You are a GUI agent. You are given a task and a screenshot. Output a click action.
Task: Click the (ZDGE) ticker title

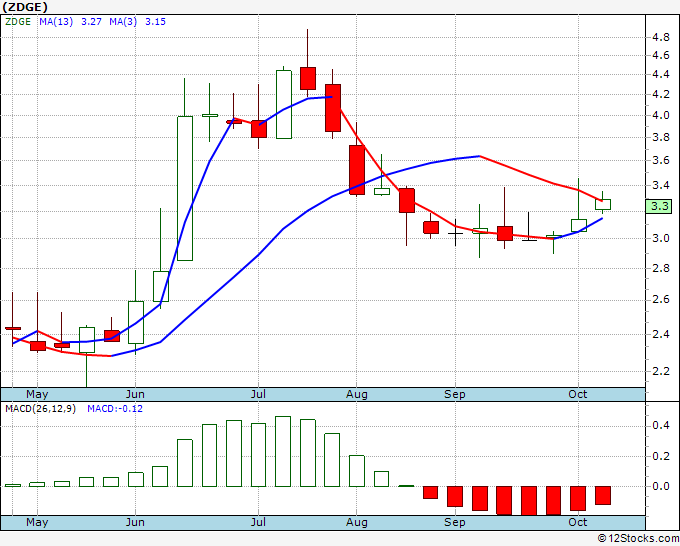(25, 6)
